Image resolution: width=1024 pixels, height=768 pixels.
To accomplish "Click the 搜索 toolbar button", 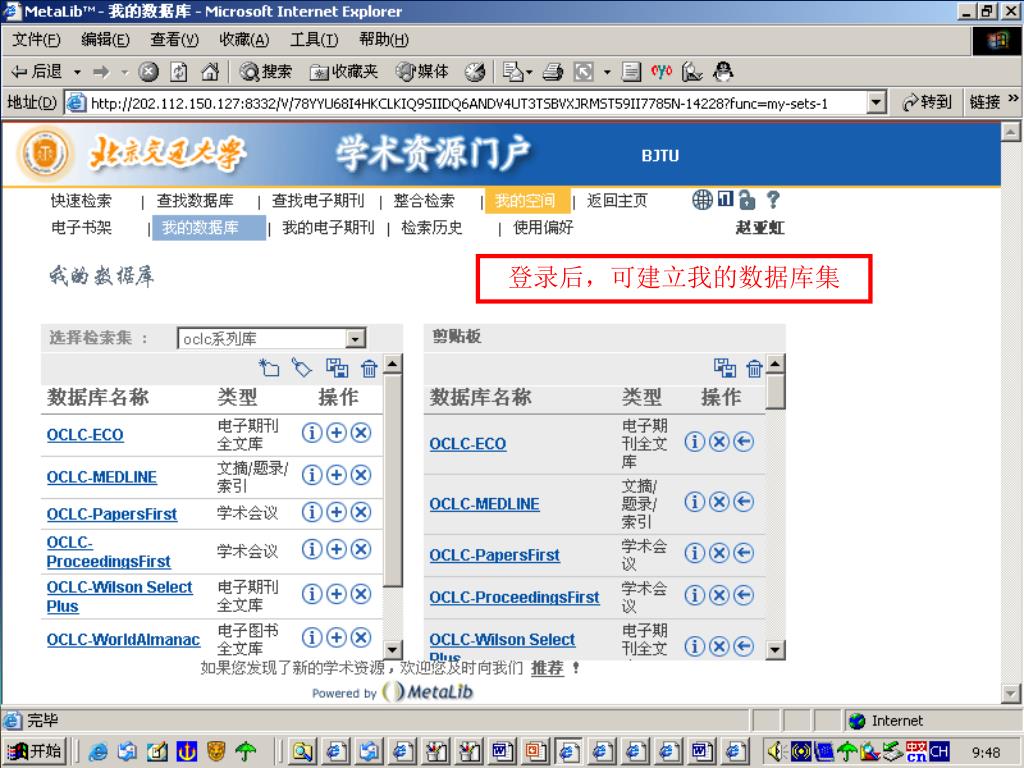I will (x=266, y=71).
